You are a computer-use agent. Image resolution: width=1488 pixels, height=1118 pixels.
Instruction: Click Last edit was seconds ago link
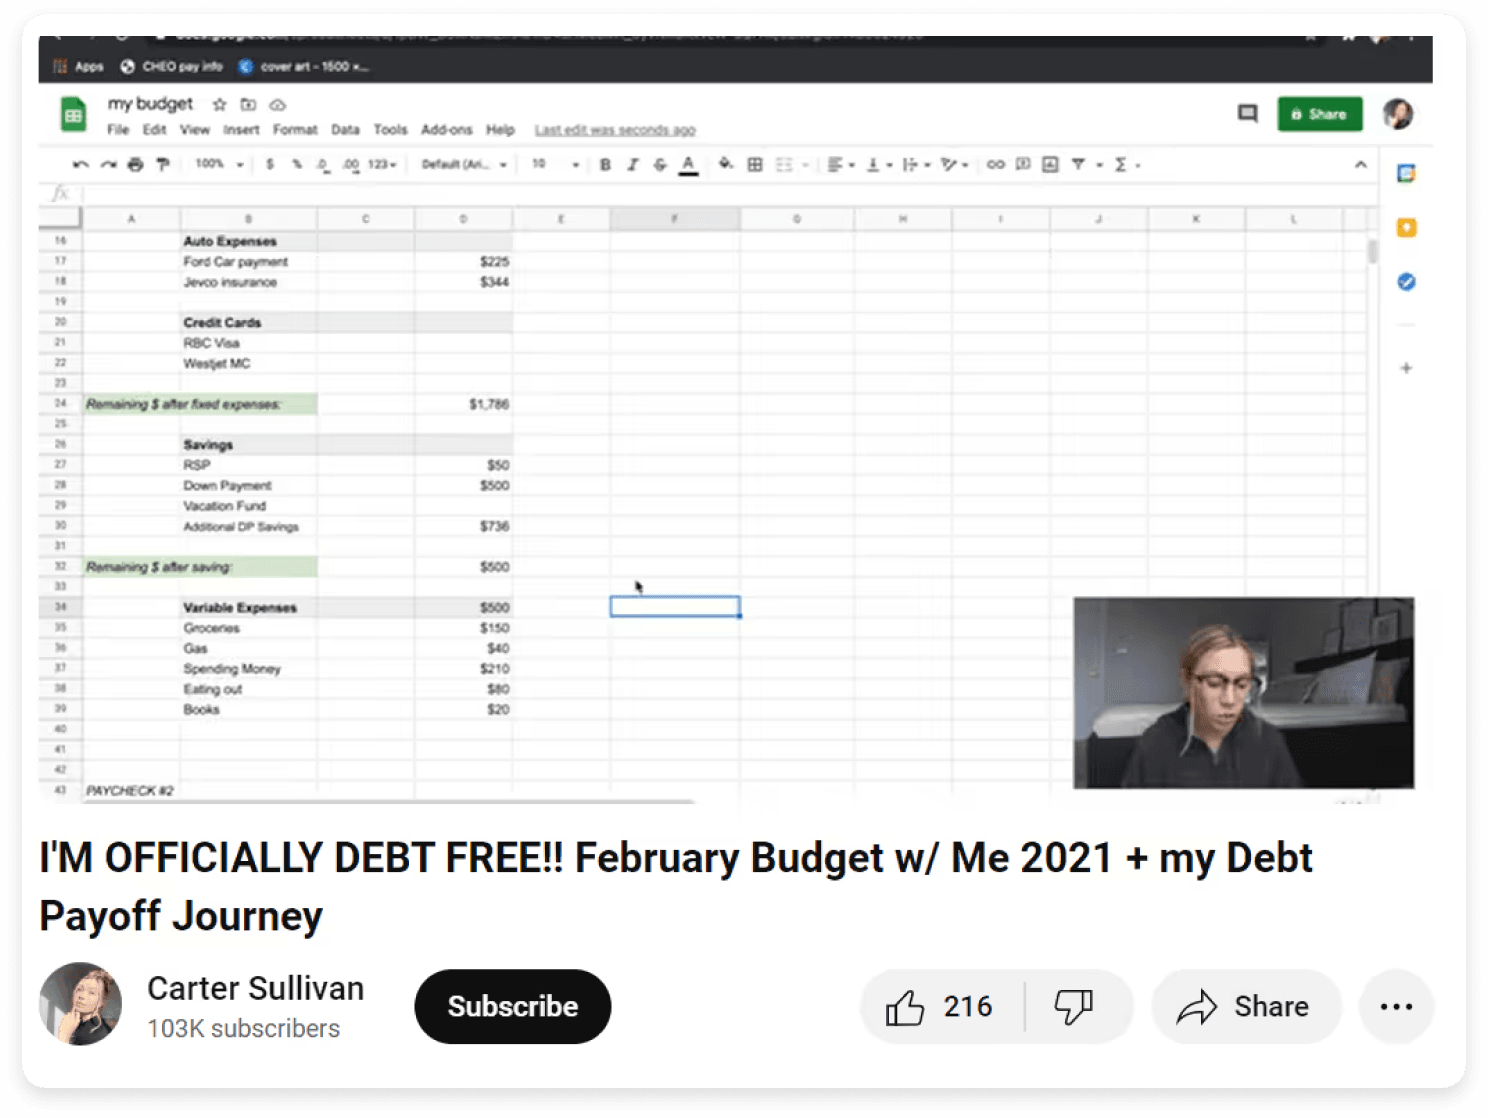click(x=615, y=130)
